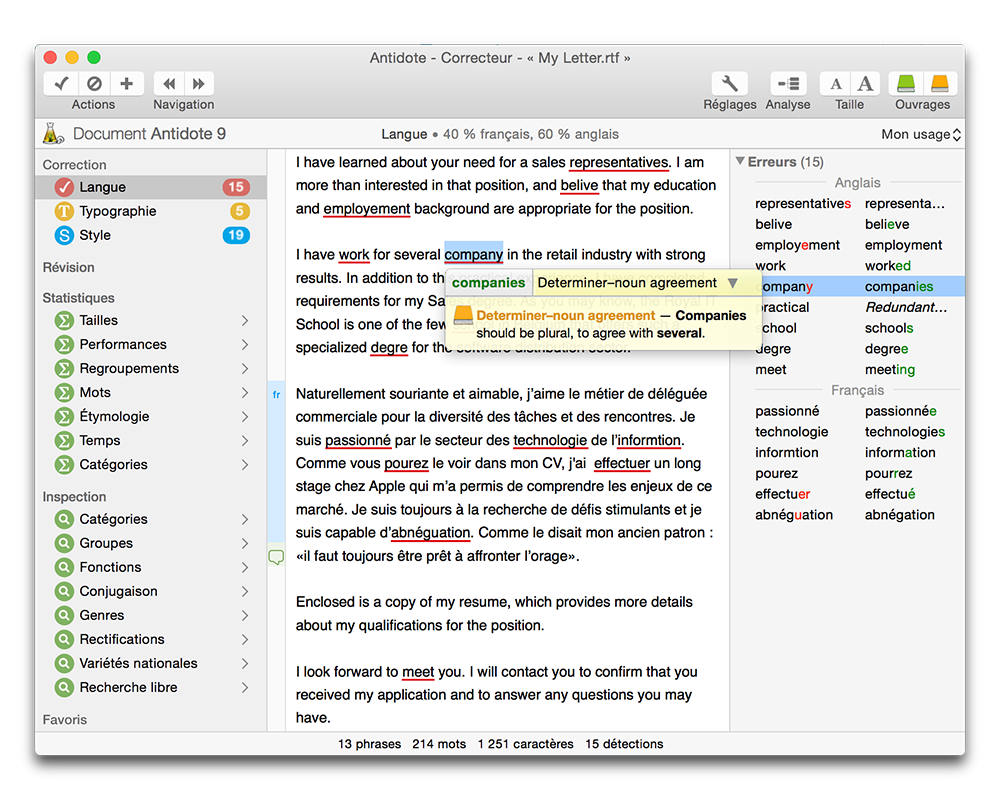This screenshot has width=1000, height=799.
Task: Click the checkmark accept correction button
Action: [x=61, y=84]
